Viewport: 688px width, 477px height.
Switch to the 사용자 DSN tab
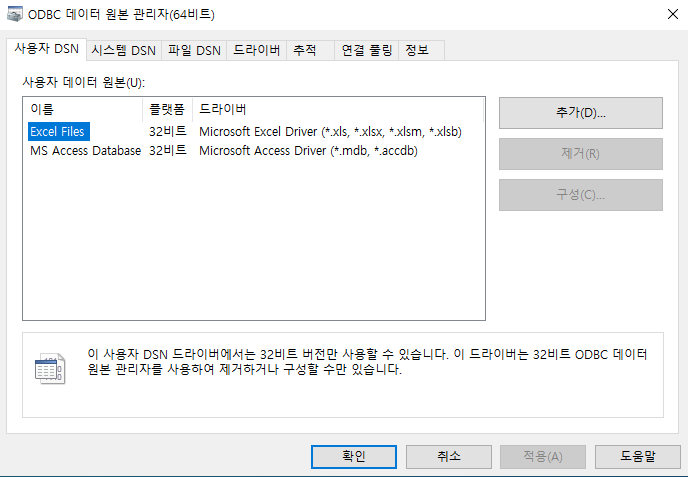tap(45, 50)
